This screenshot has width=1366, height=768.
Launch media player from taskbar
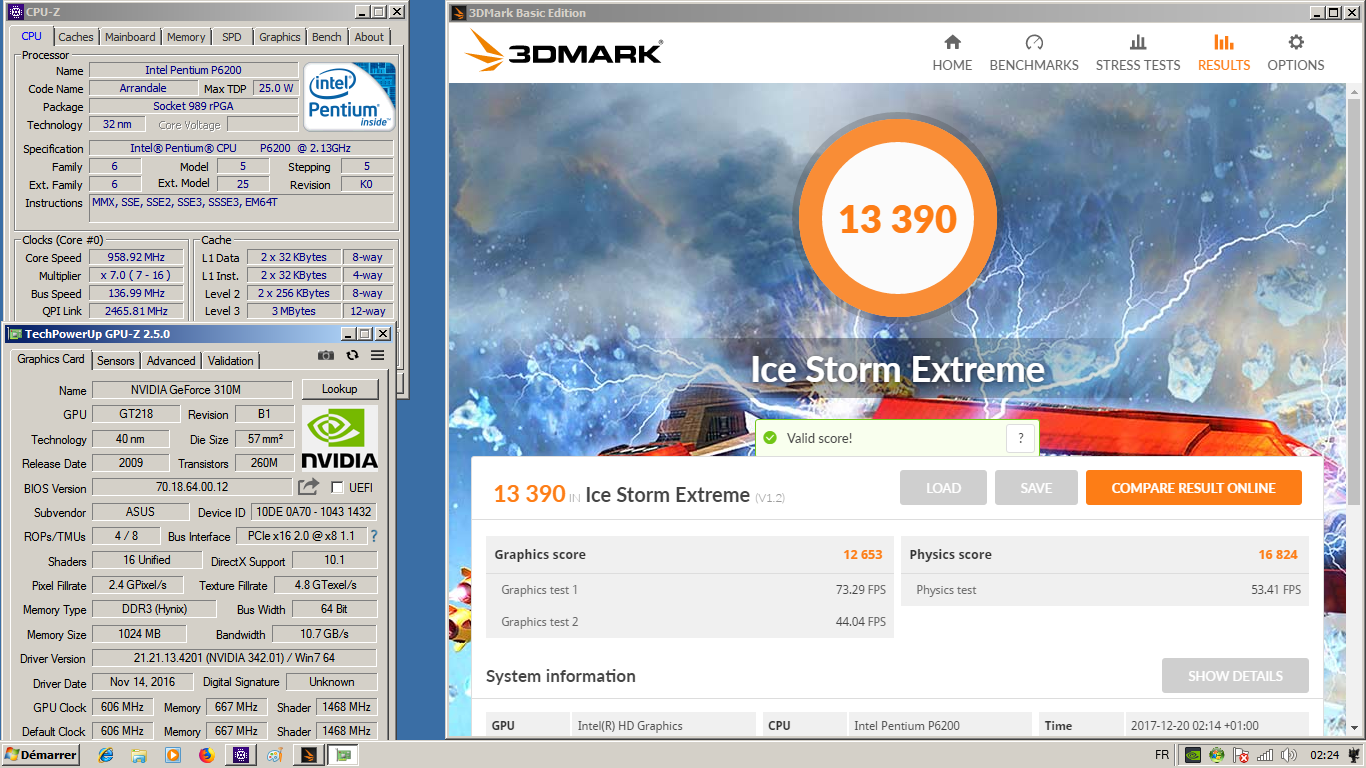pyautogui.click(x=172, y=755)
